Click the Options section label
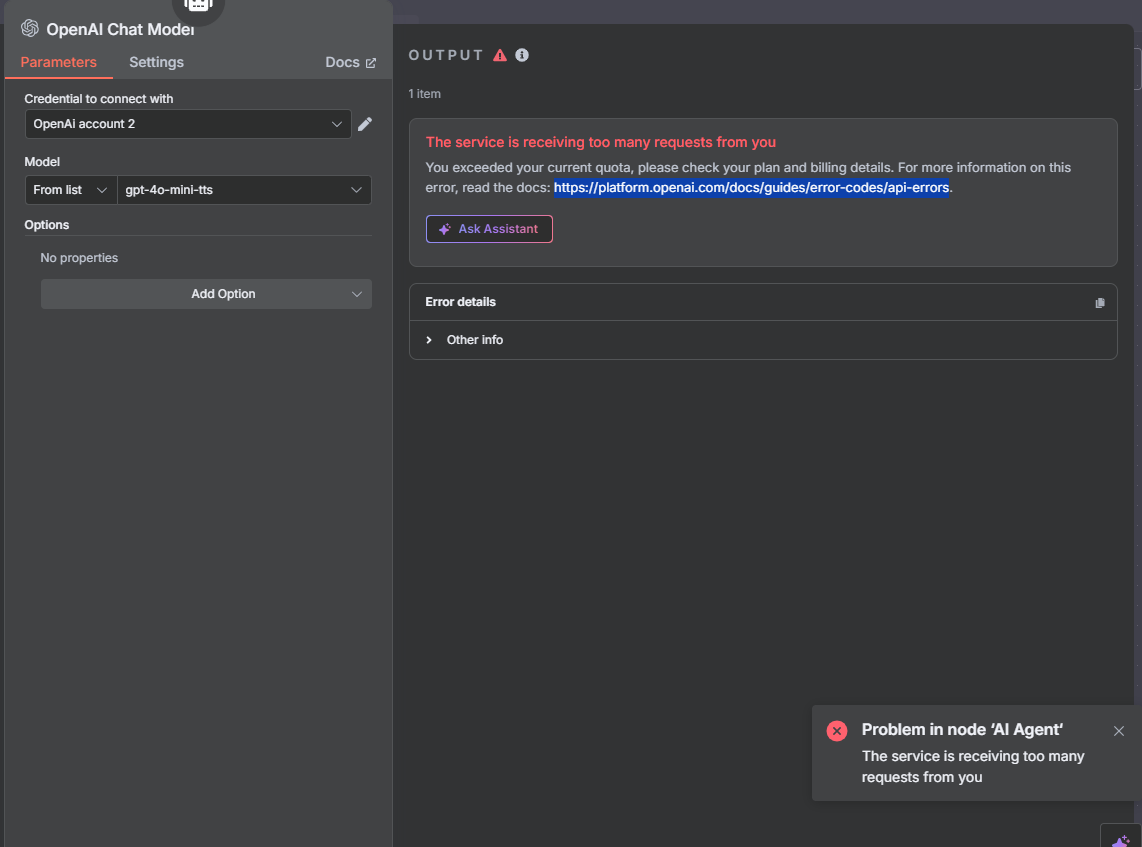Screen dimensions: 1142x847 47,225
